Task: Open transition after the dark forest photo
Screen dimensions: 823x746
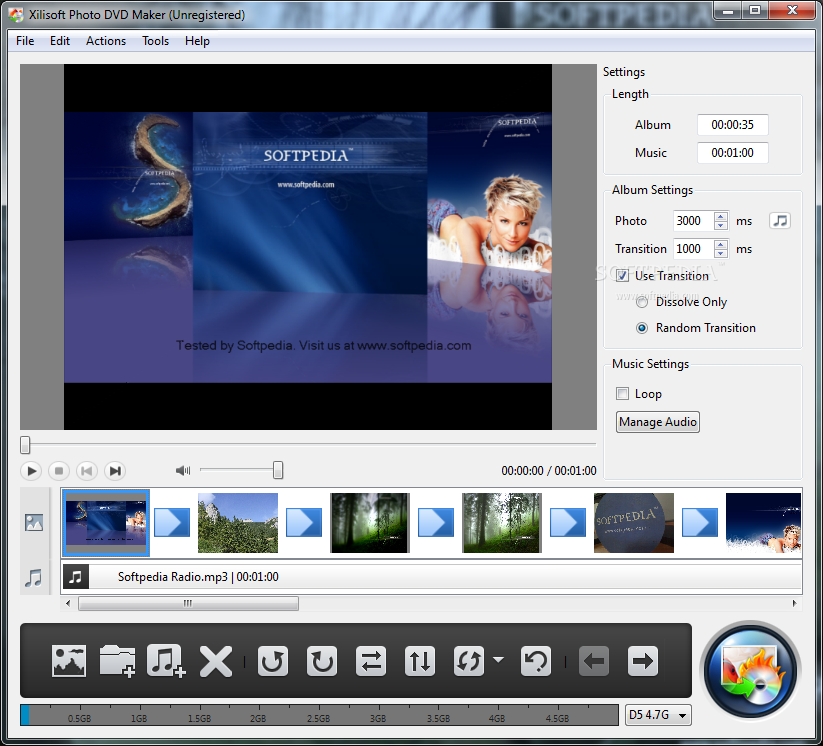Action: pos(436,522)
